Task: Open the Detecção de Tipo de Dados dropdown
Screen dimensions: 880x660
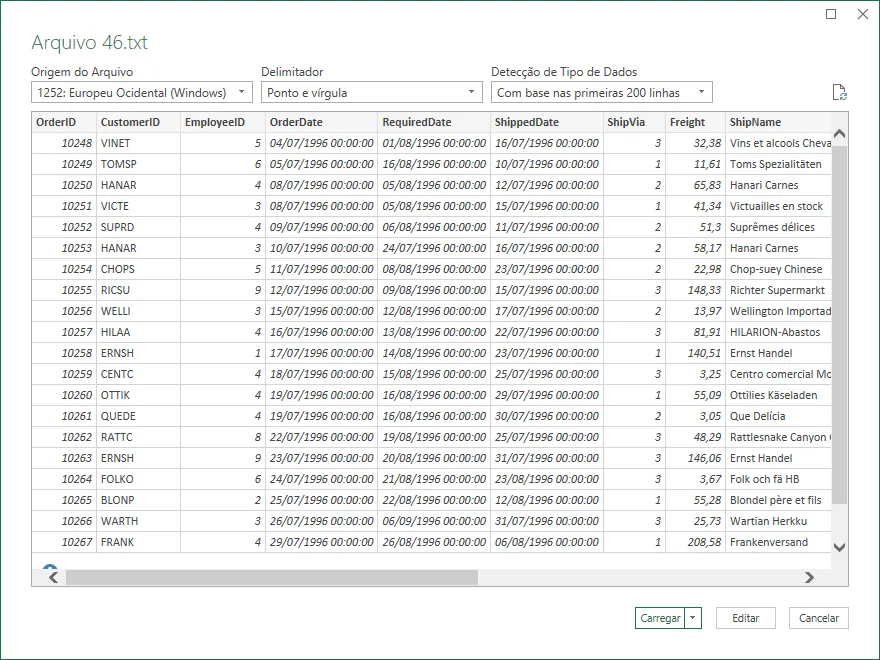Action: (602, 92)
